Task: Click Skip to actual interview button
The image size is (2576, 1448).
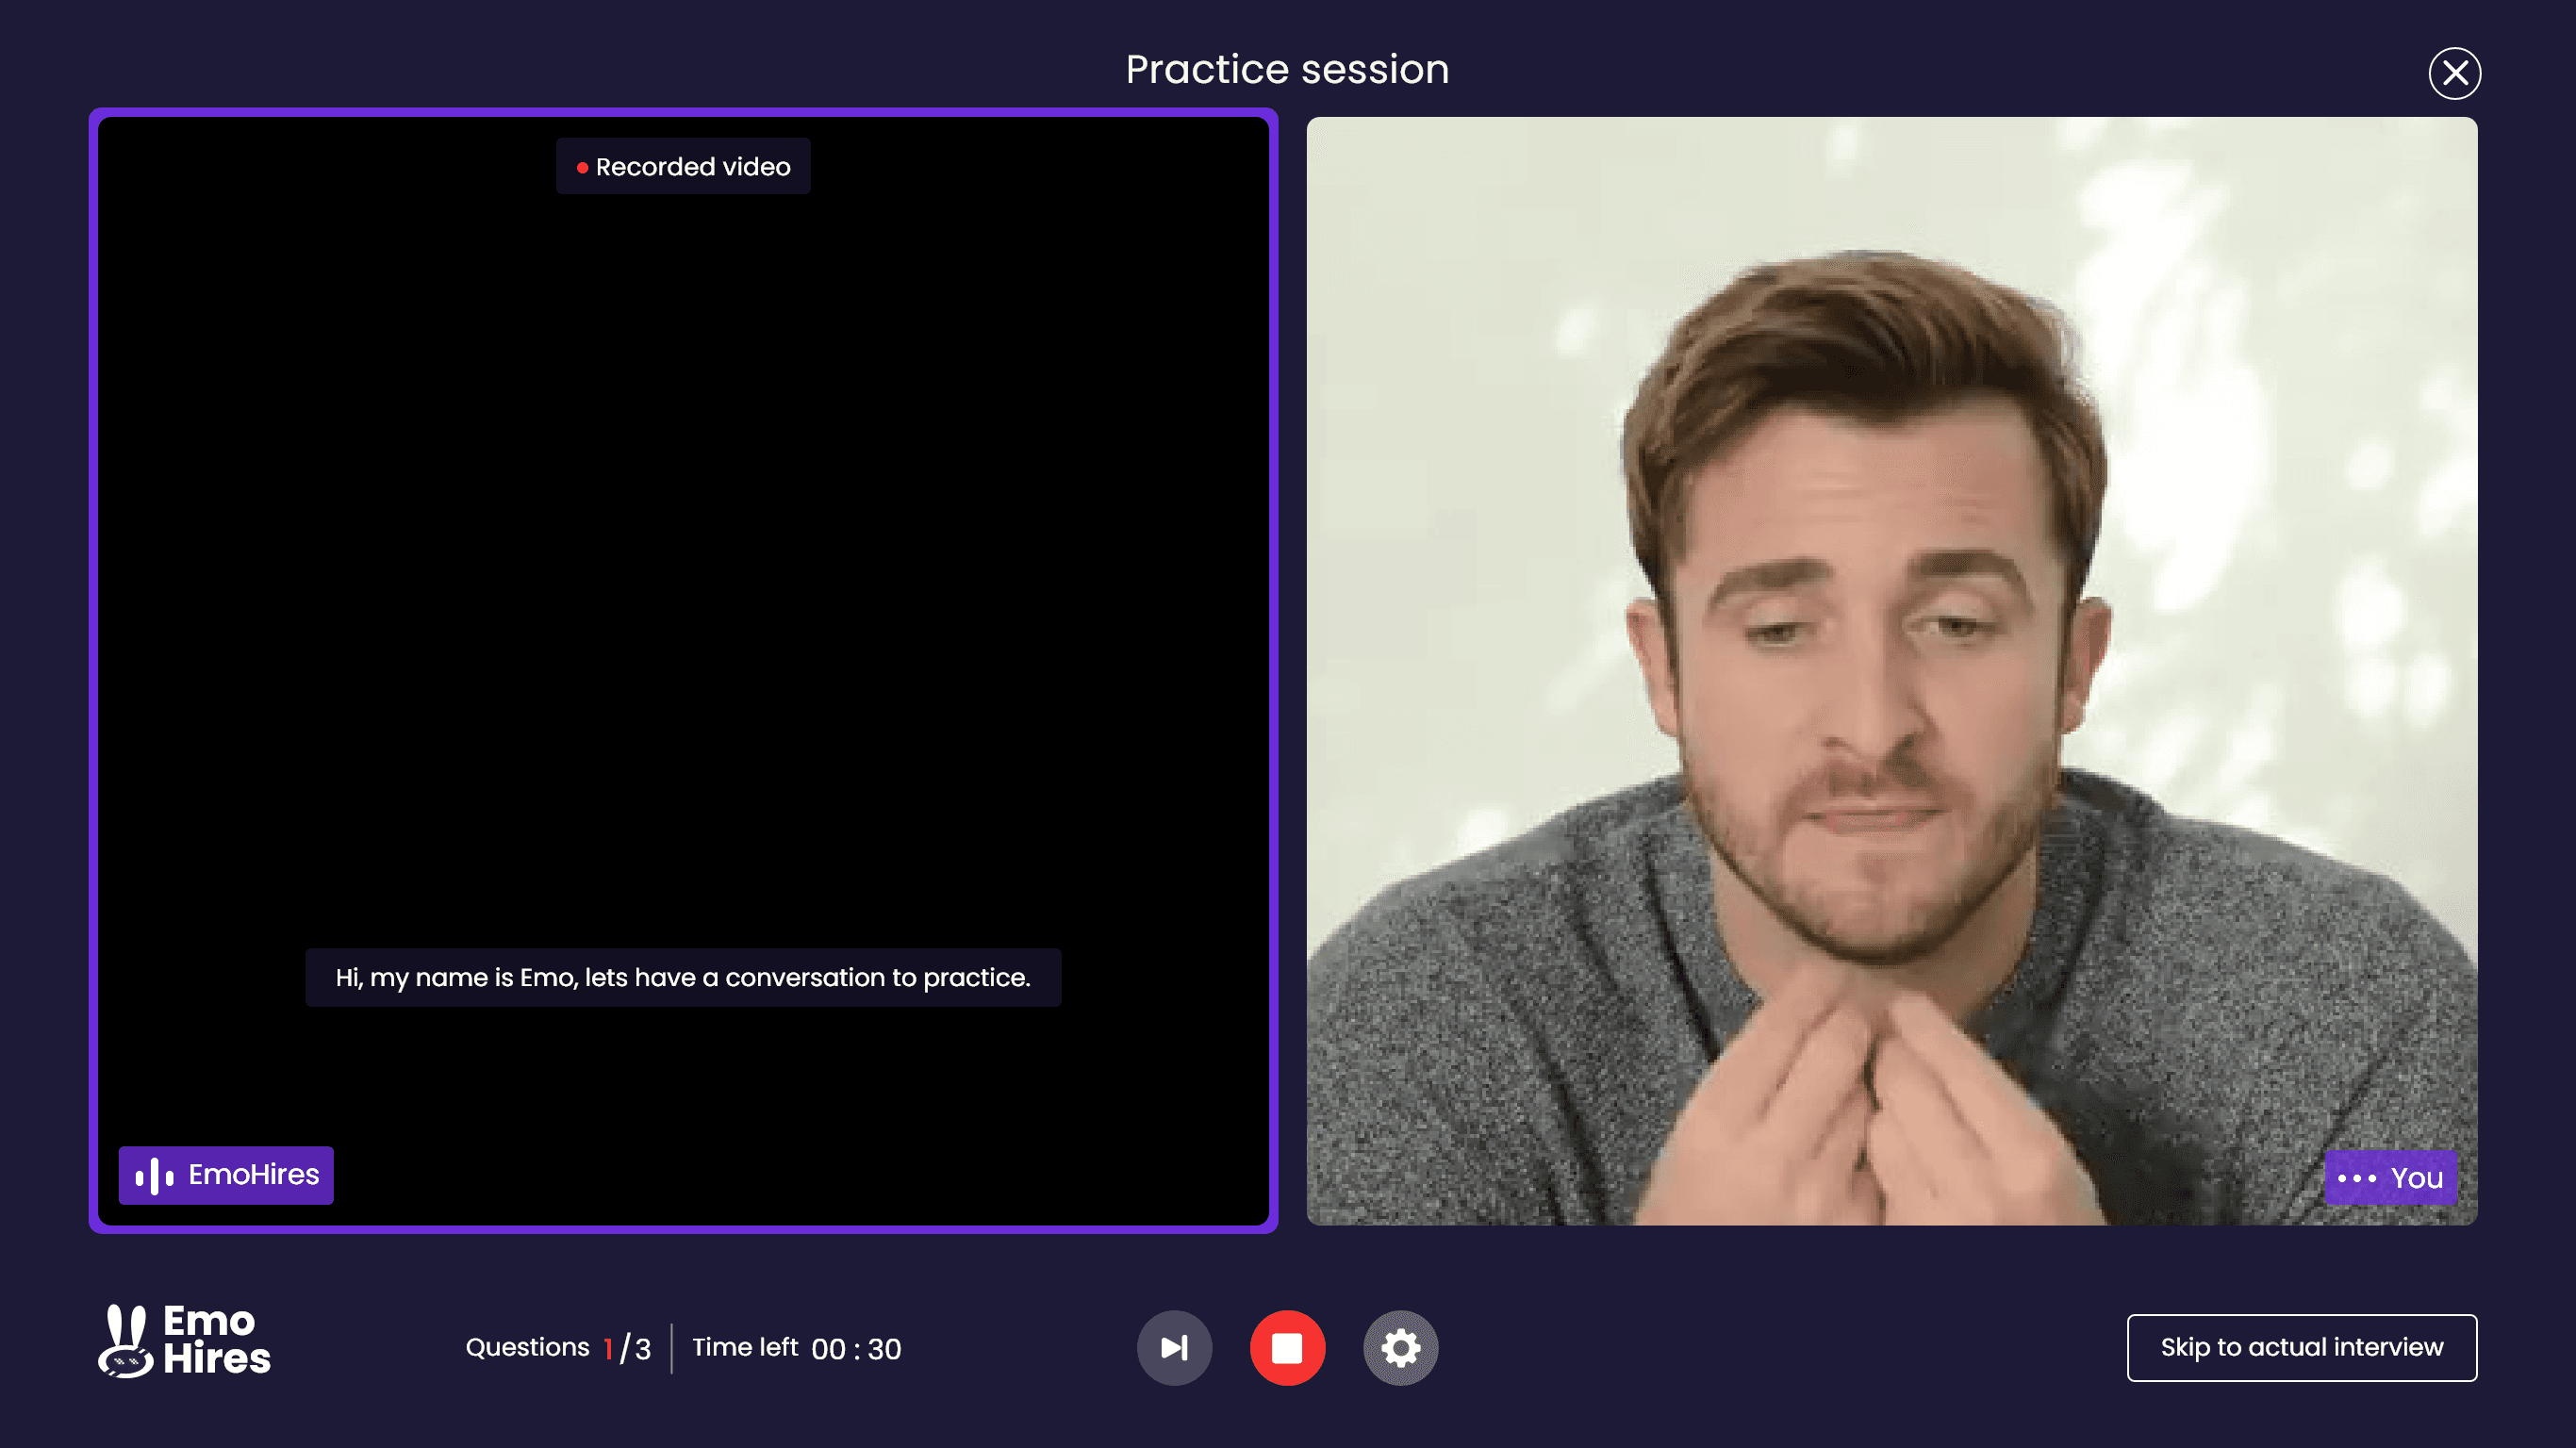Action: (2301, 1347)
